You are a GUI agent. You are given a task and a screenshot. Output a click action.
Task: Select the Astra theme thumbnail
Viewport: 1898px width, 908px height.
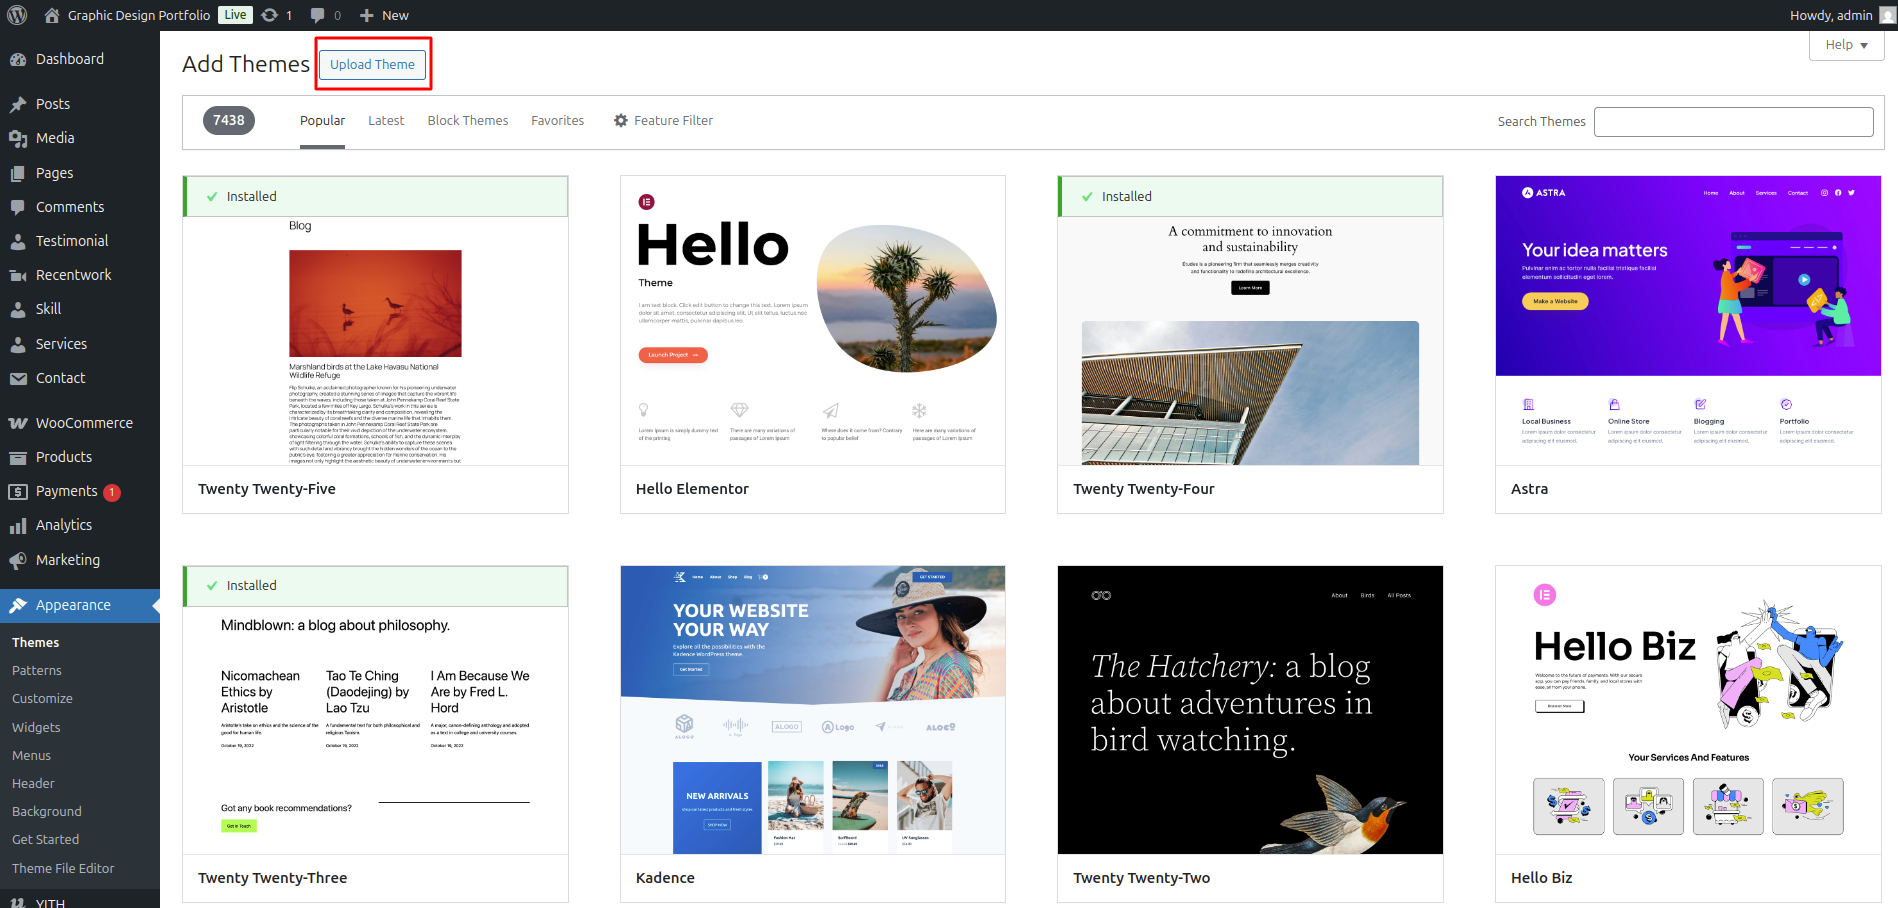pos(1687,320)
